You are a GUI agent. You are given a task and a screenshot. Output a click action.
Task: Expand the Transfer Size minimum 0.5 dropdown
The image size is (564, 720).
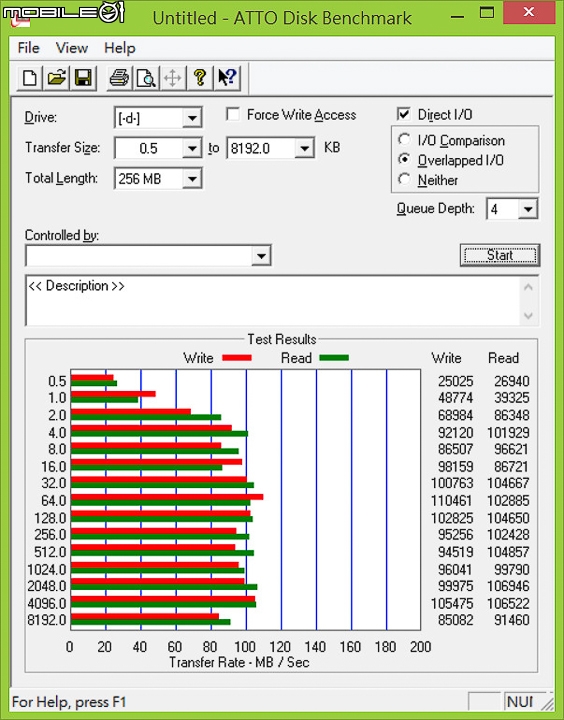pyautogui.click(x=192, y=148)
